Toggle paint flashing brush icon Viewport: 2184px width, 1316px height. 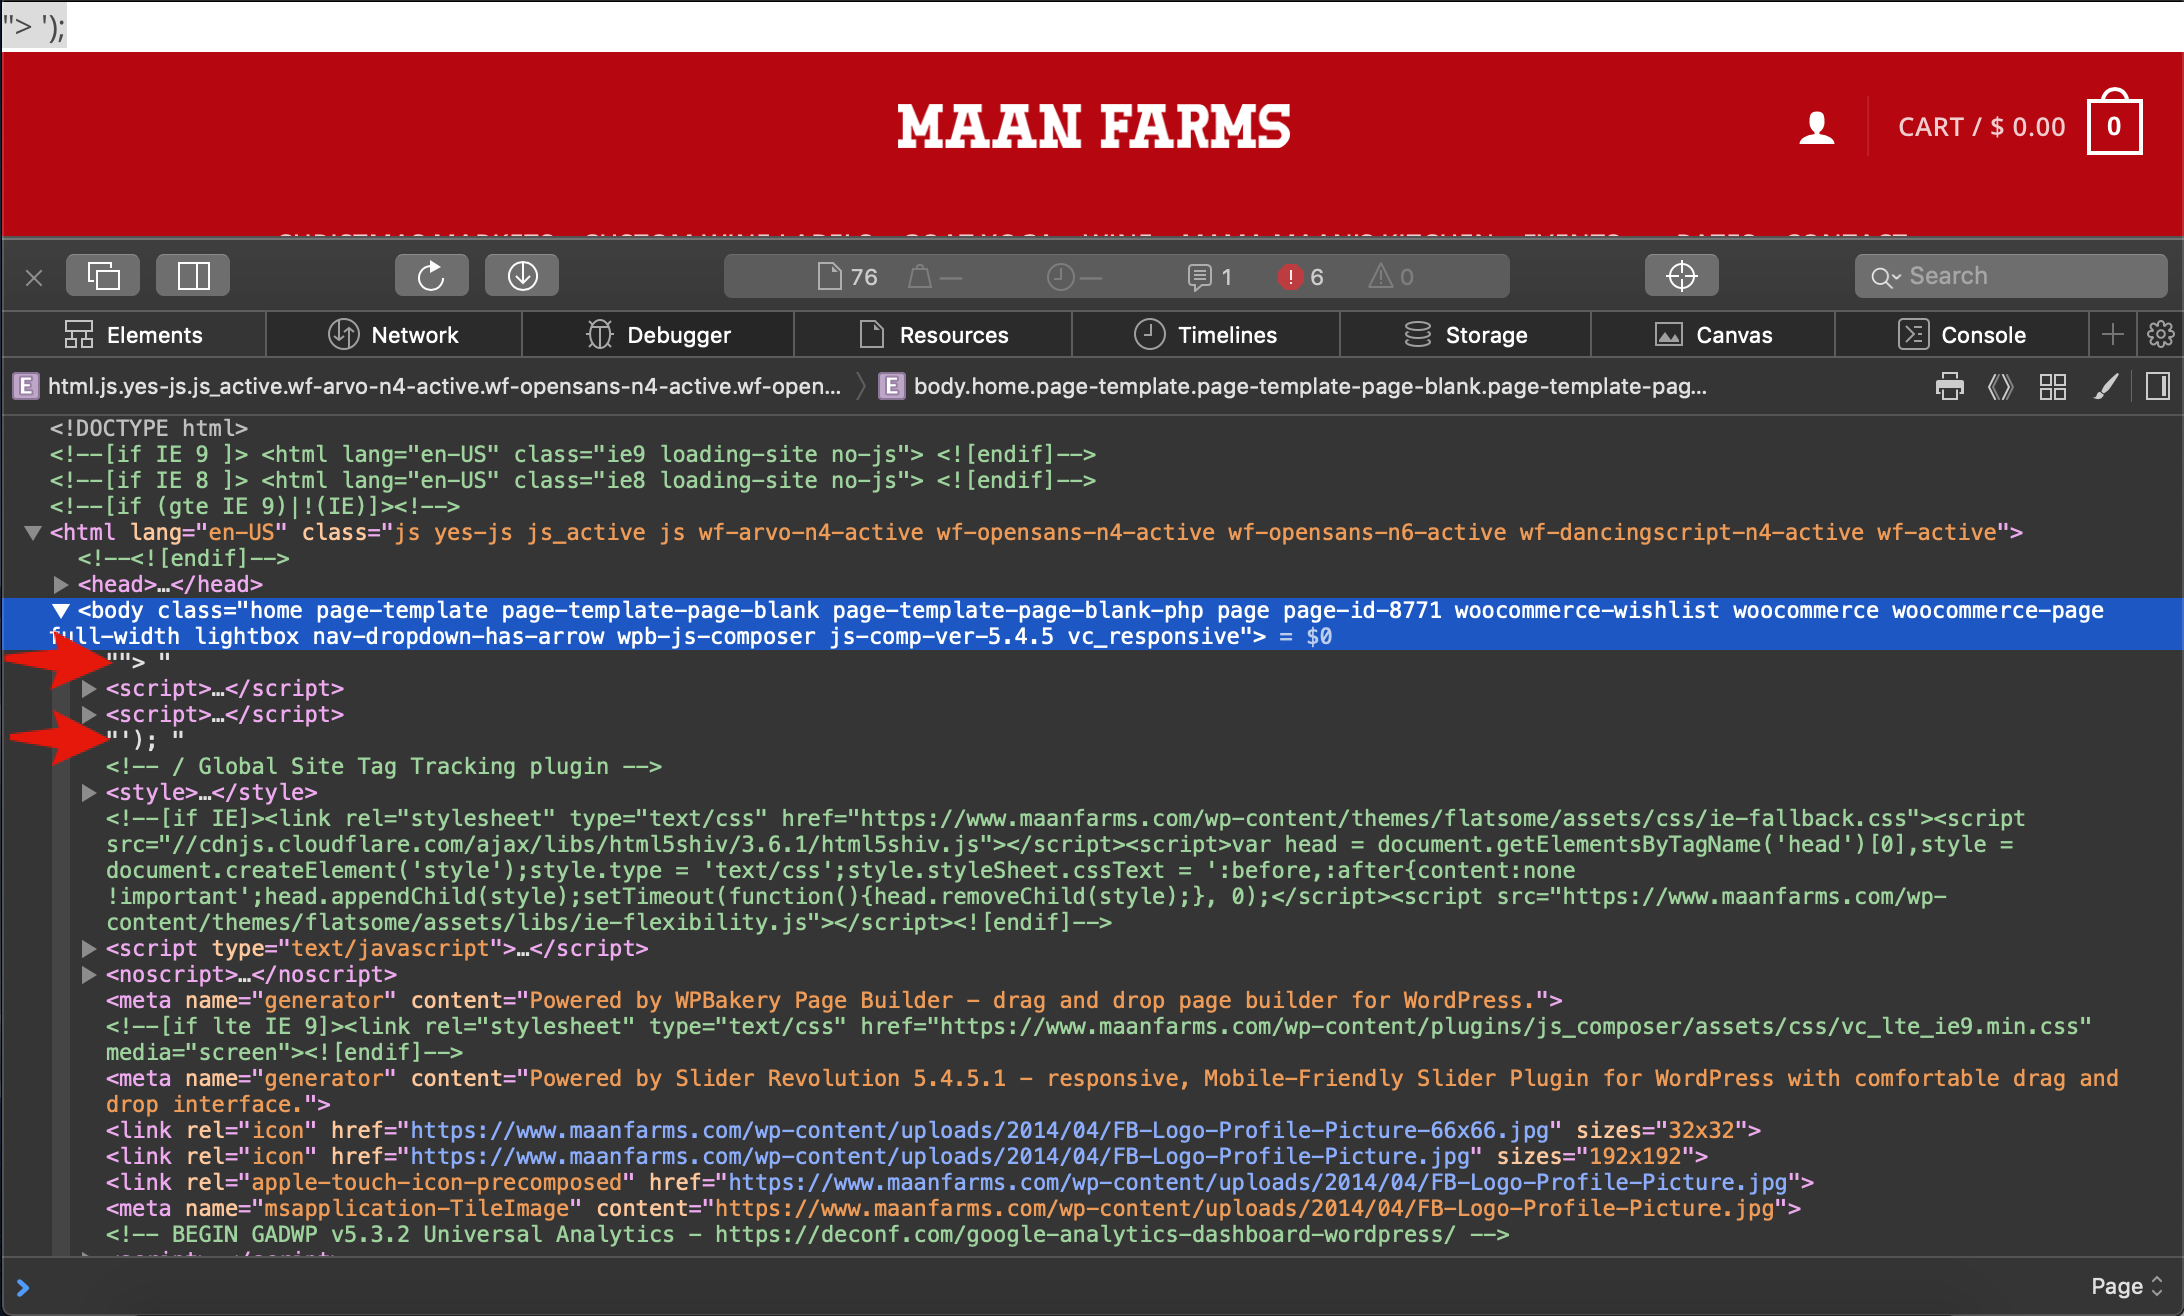pos(2105,386)
